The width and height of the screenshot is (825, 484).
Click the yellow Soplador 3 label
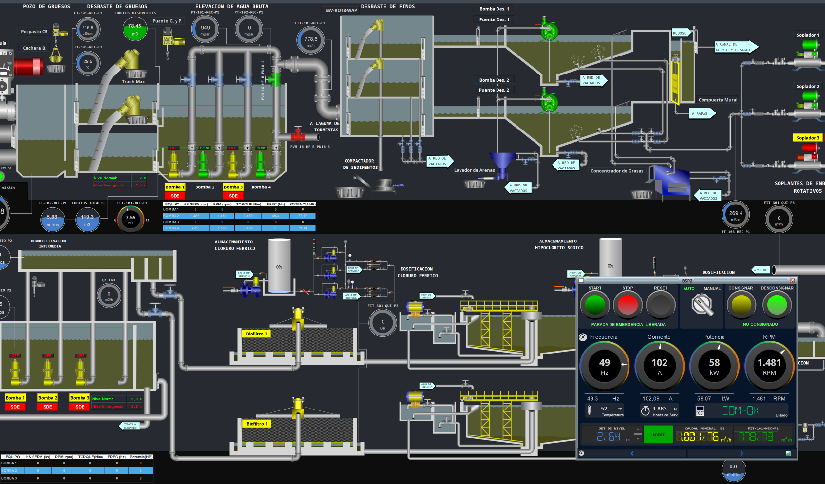click(807, 138)
